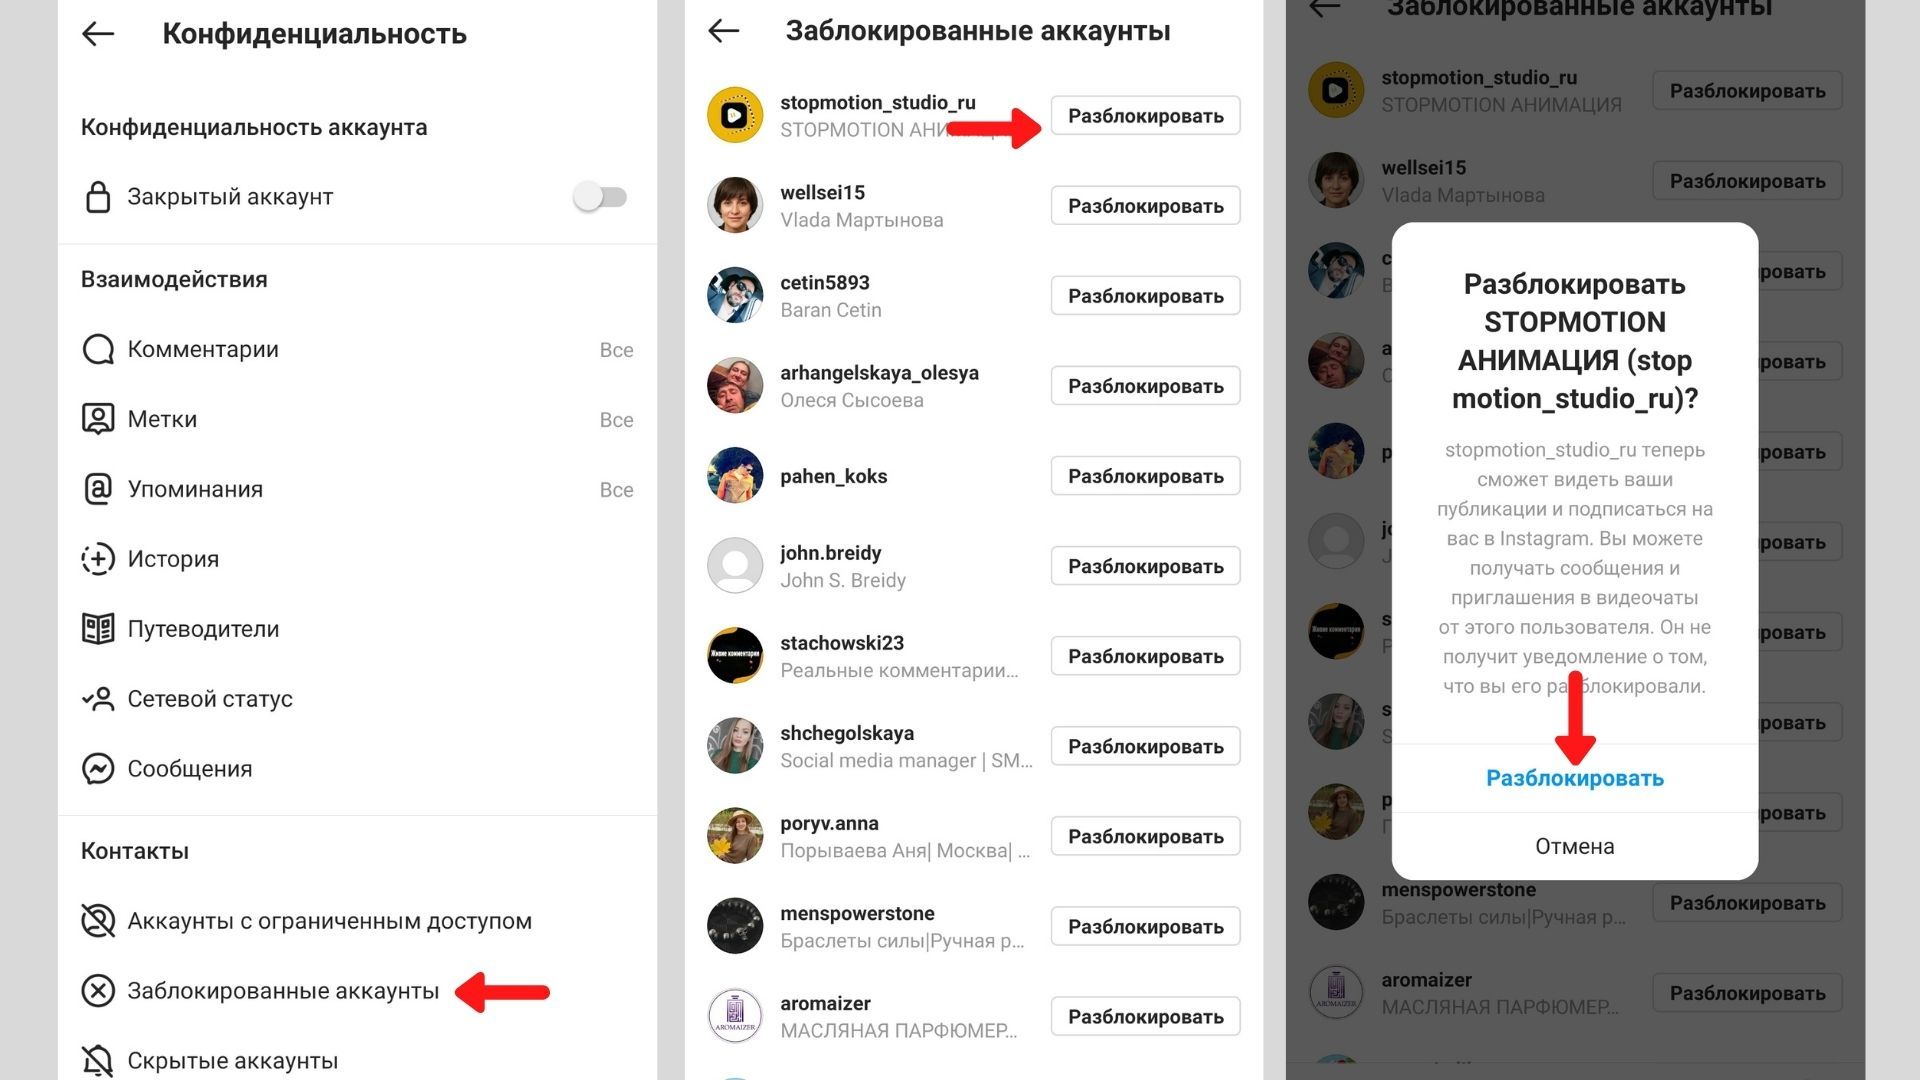The width and height of the screenshot is (1920, 1080).
Task: Unblock stopmotion_studio_ru with Разблокировать button
Action: point(1145,116)
